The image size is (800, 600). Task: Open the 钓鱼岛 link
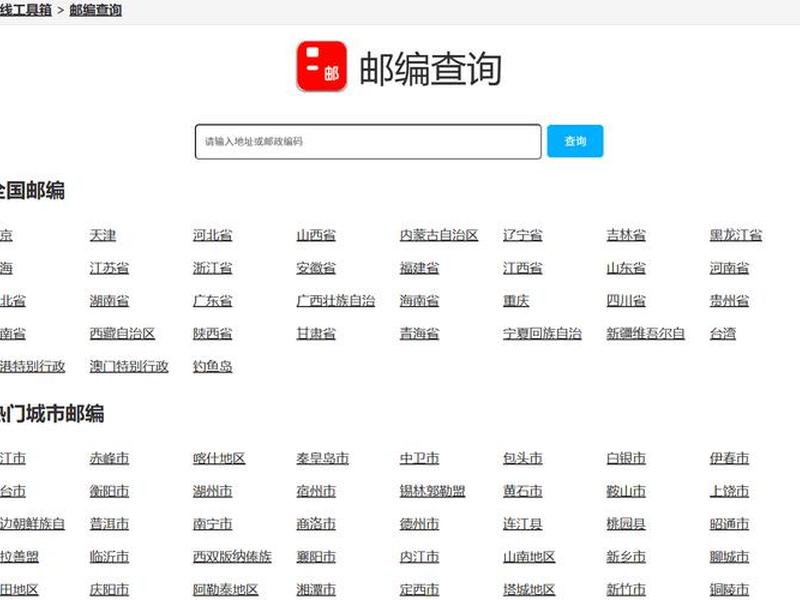coord(212,366)
